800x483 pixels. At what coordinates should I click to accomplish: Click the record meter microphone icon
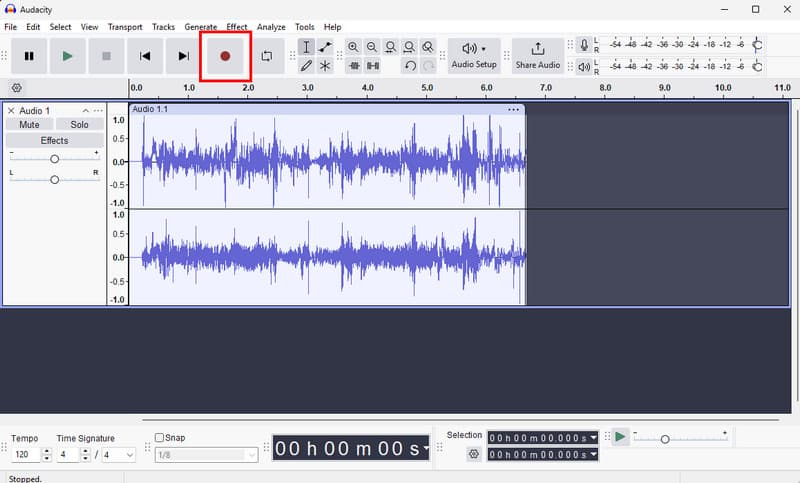click(584, 45)
